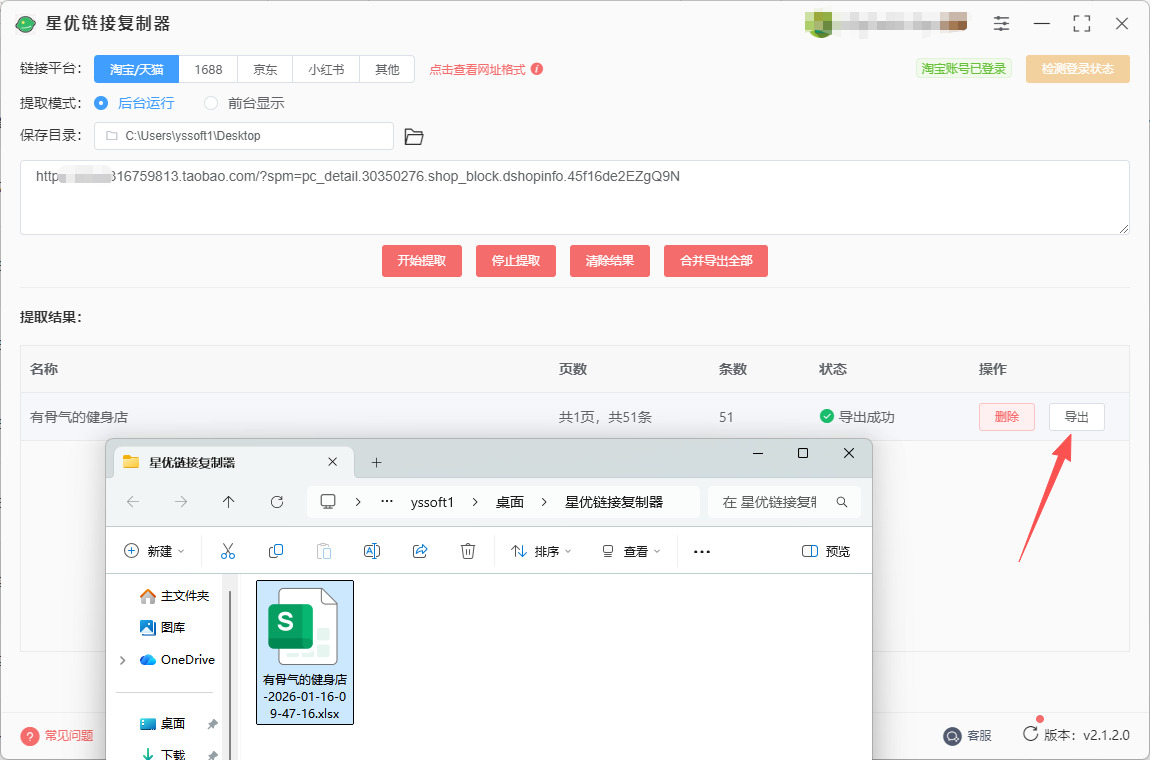1150x760 pixels.
Task: Open the breadcrumb ellipsis in address bar
Action: click(387, 502)
